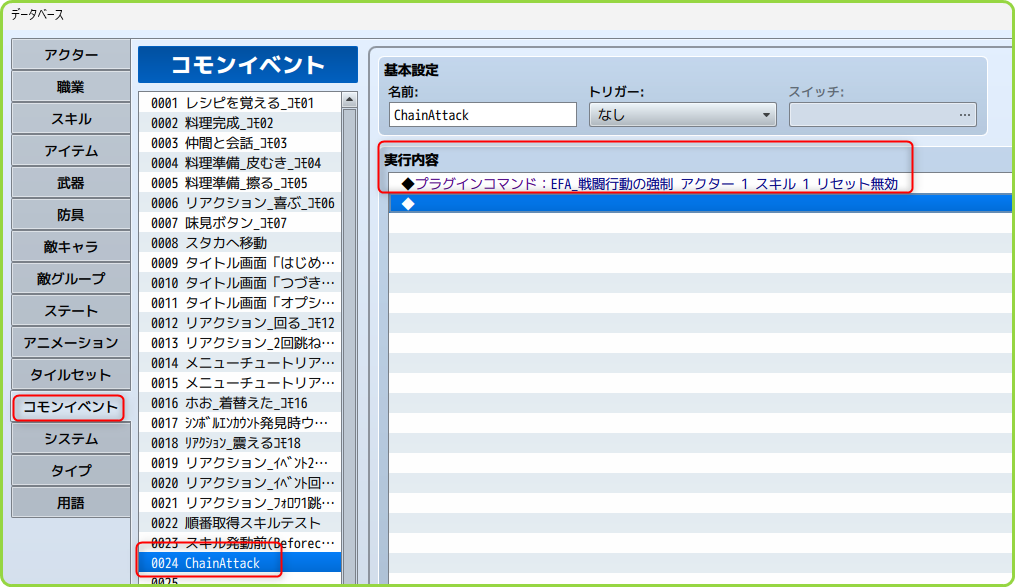
Task: Select the コモンイベント tab
Action: click(71, 406)
